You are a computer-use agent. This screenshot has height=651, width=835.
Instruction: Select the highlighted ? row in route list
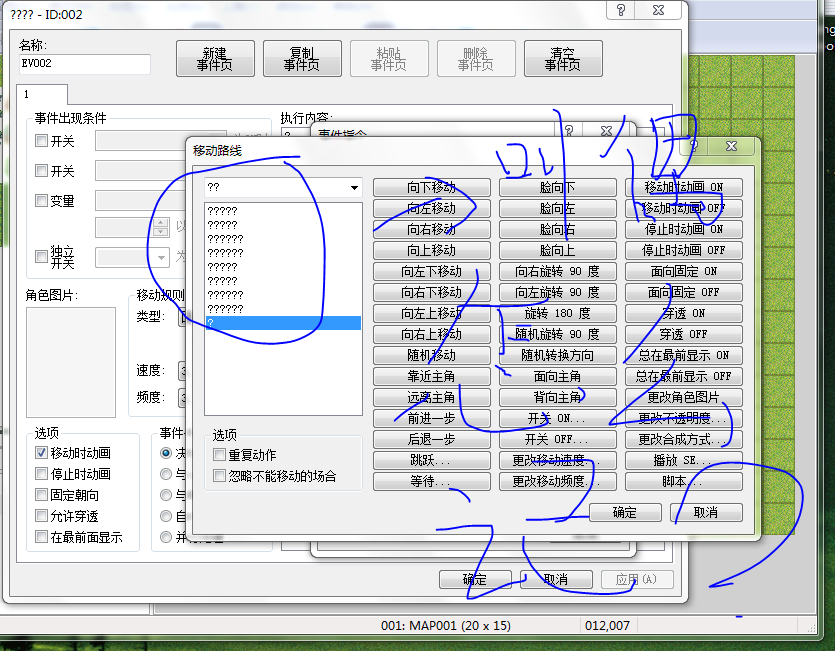pos(283,323)
